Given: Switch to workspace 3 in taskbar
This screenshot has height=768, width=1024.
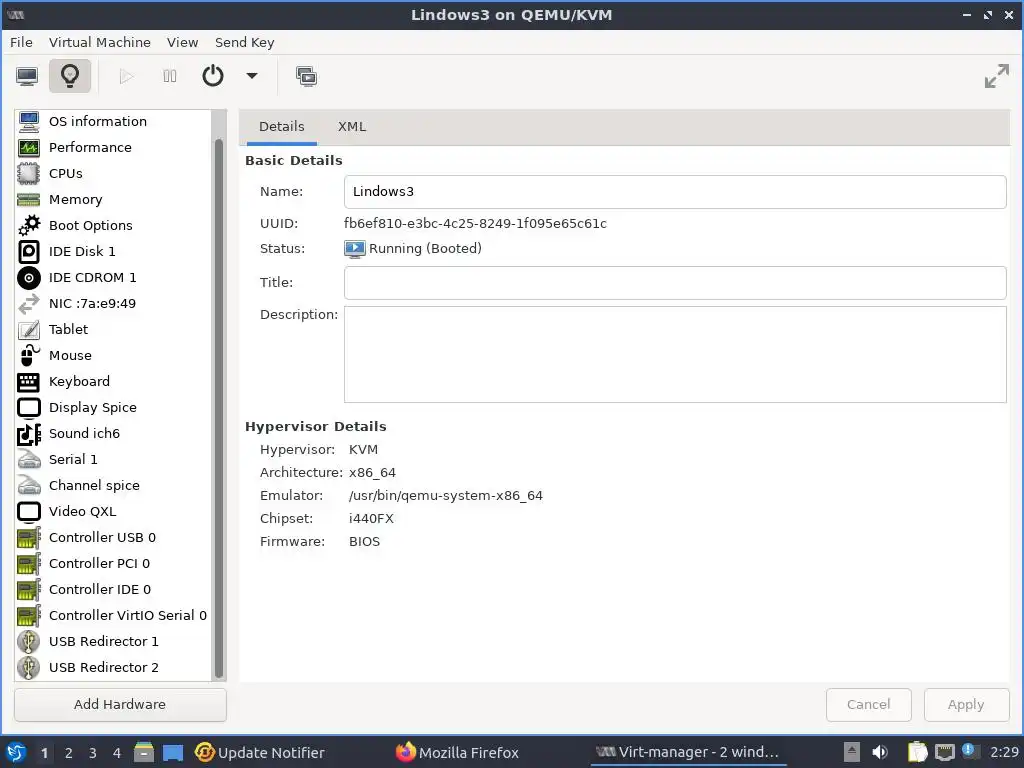Looking at the screenshot, I should pyautogui.click(x=93, y=753).
